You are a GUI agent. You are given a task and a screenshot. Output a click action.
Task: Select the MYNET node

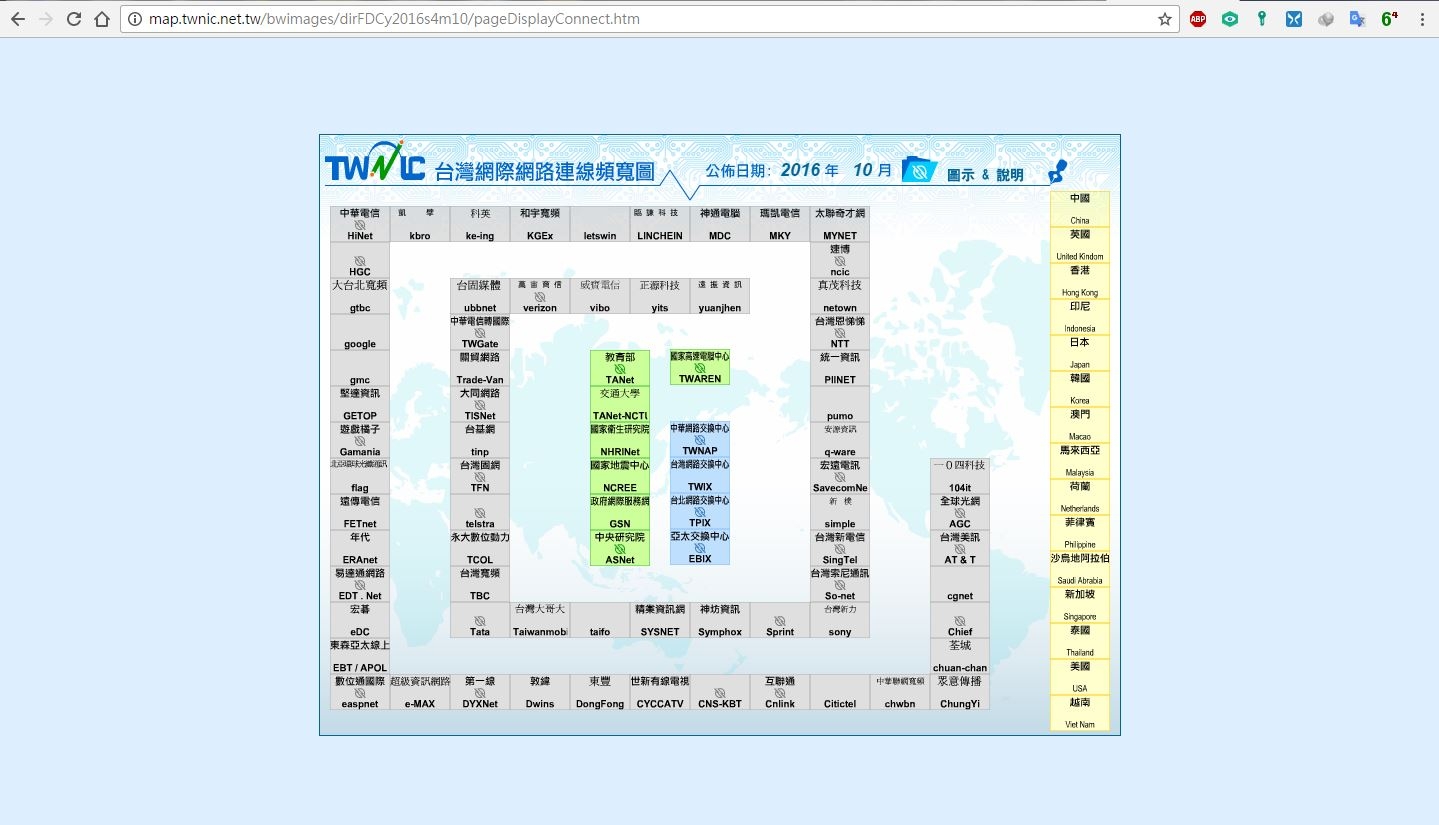coord(840,224)
